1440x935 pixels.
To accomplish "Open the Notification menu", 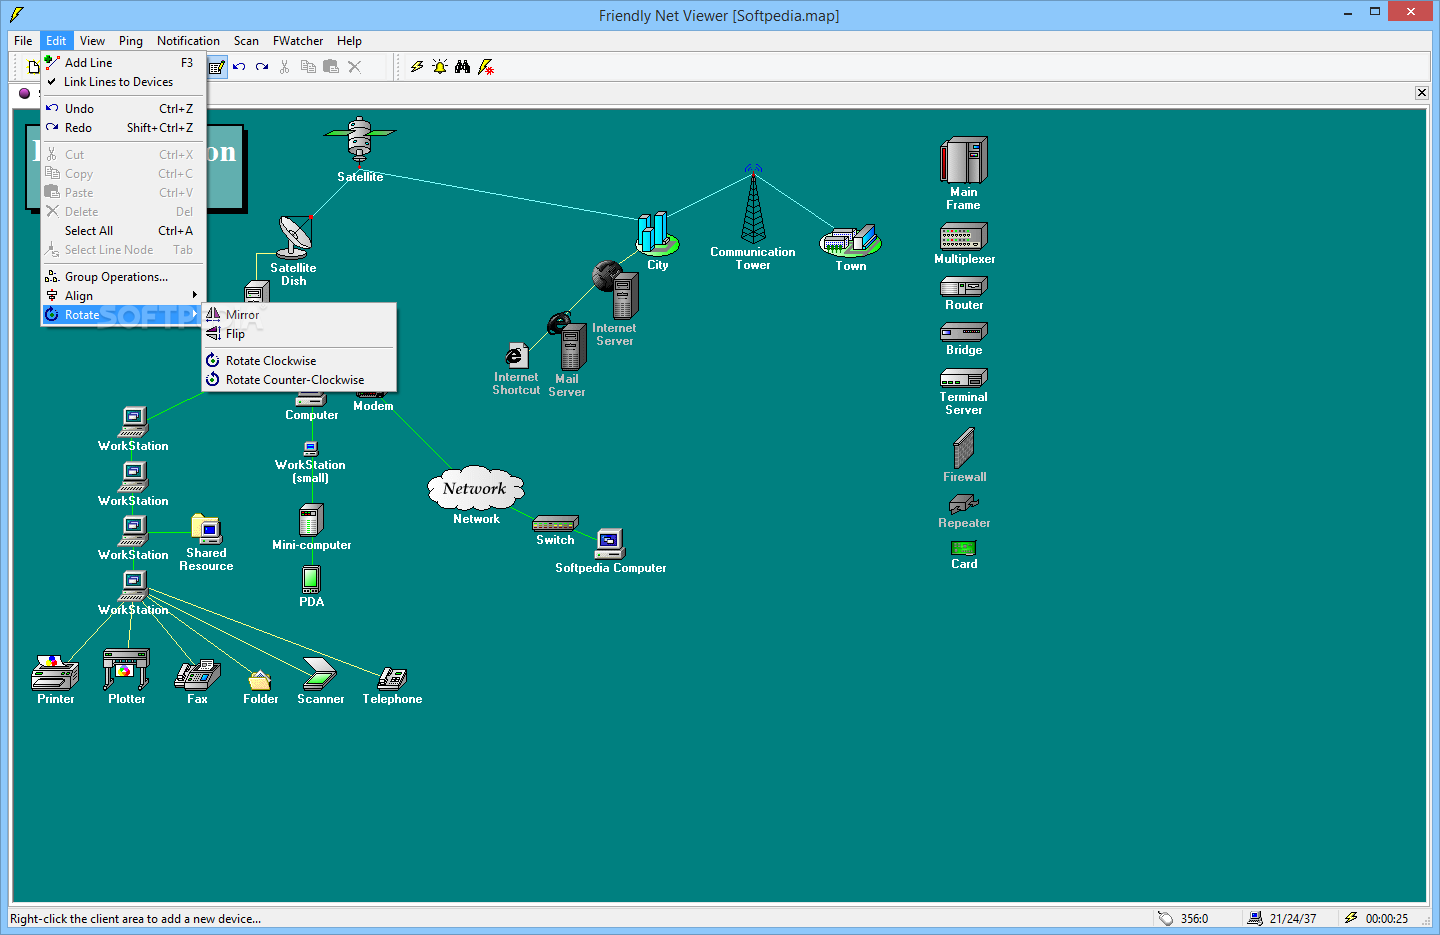I will (188, 41).
